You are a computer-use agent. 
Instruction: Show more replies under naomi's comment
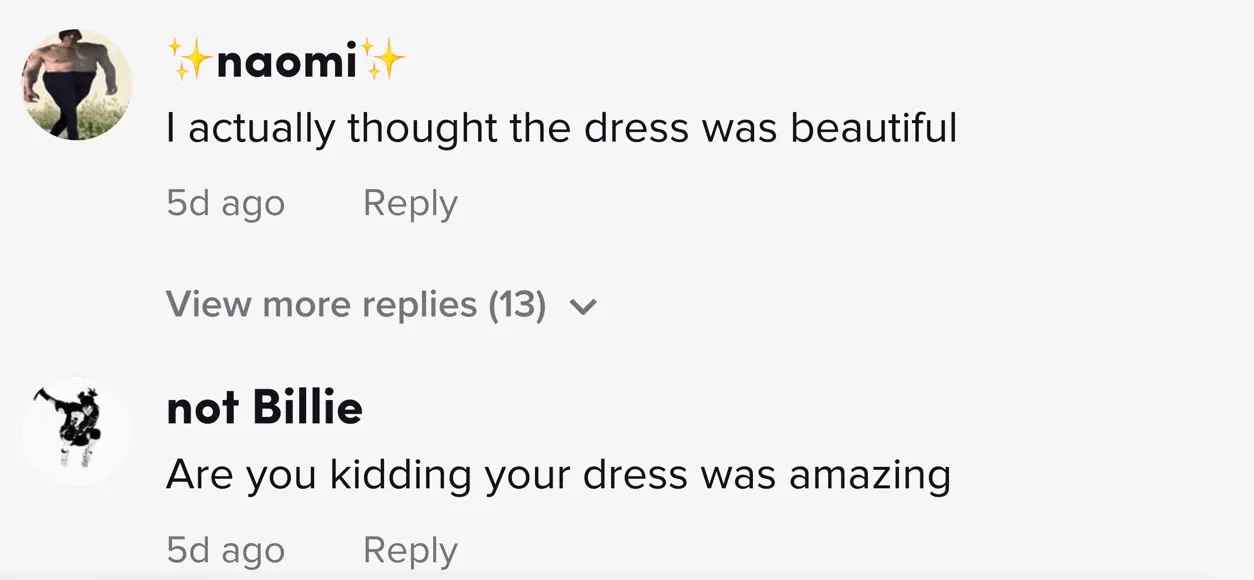click(356, 305)
